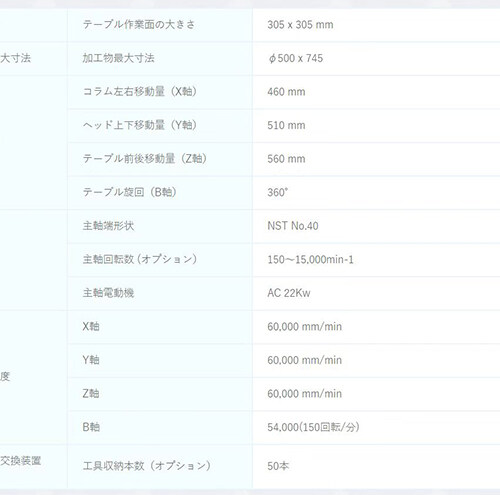Image resolution: width=500 pixels, height=495 pixels.
Task: Click the テーブル前後移動量 (Z軸) label
Action: tap(145, 159)
